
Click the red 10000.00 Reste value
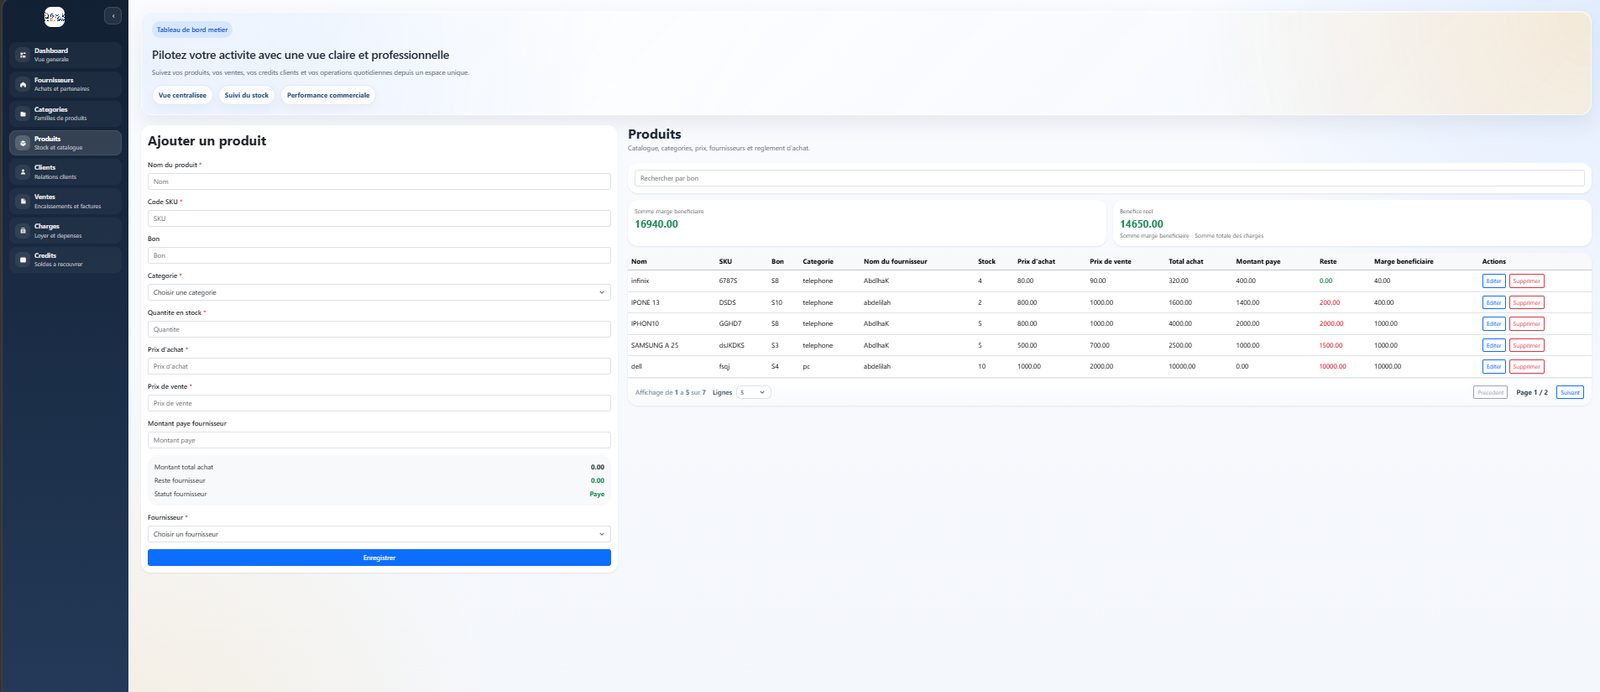(x=1332, y=367)
